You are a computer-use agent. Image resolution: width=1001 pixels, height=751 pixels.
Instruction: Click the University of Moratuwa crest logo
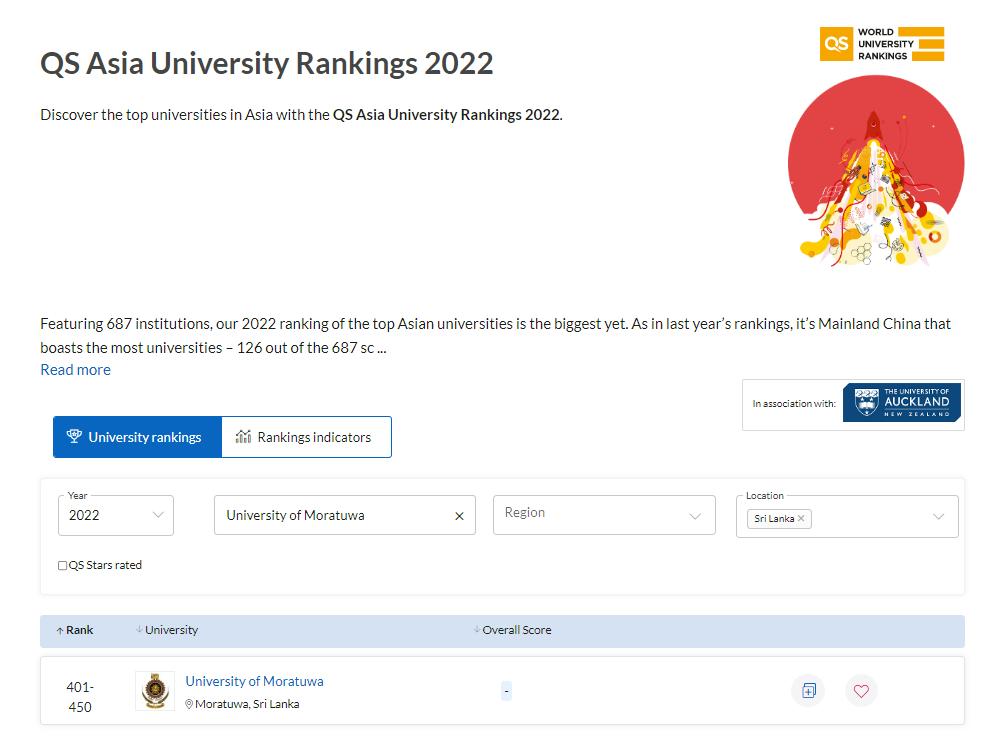pyautogui.click(x=154, y=691)
